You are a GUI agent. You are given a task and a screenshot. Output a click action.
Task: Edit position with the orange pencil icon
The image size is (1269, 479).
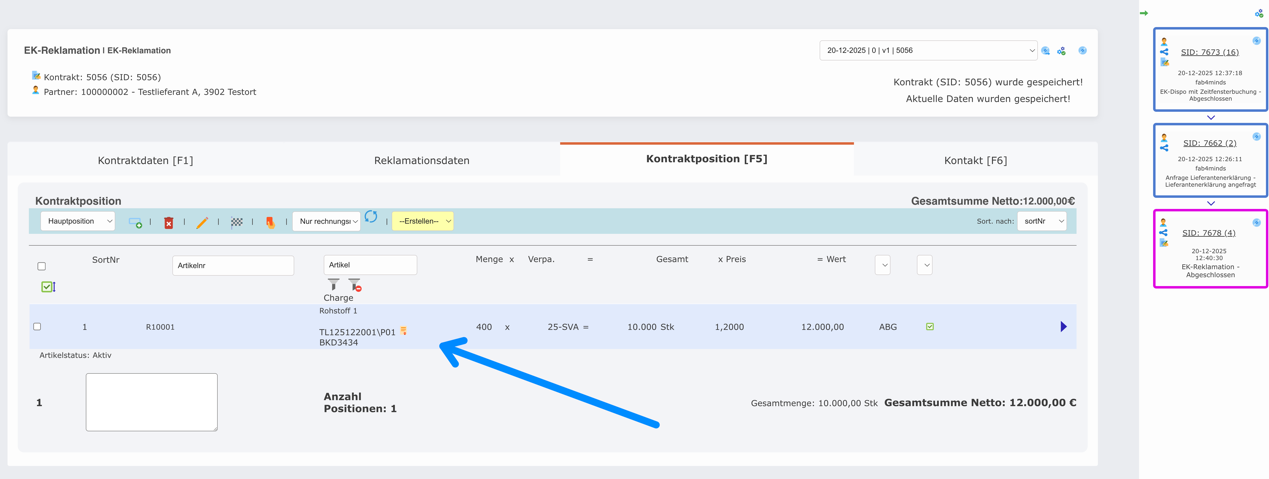202,222
